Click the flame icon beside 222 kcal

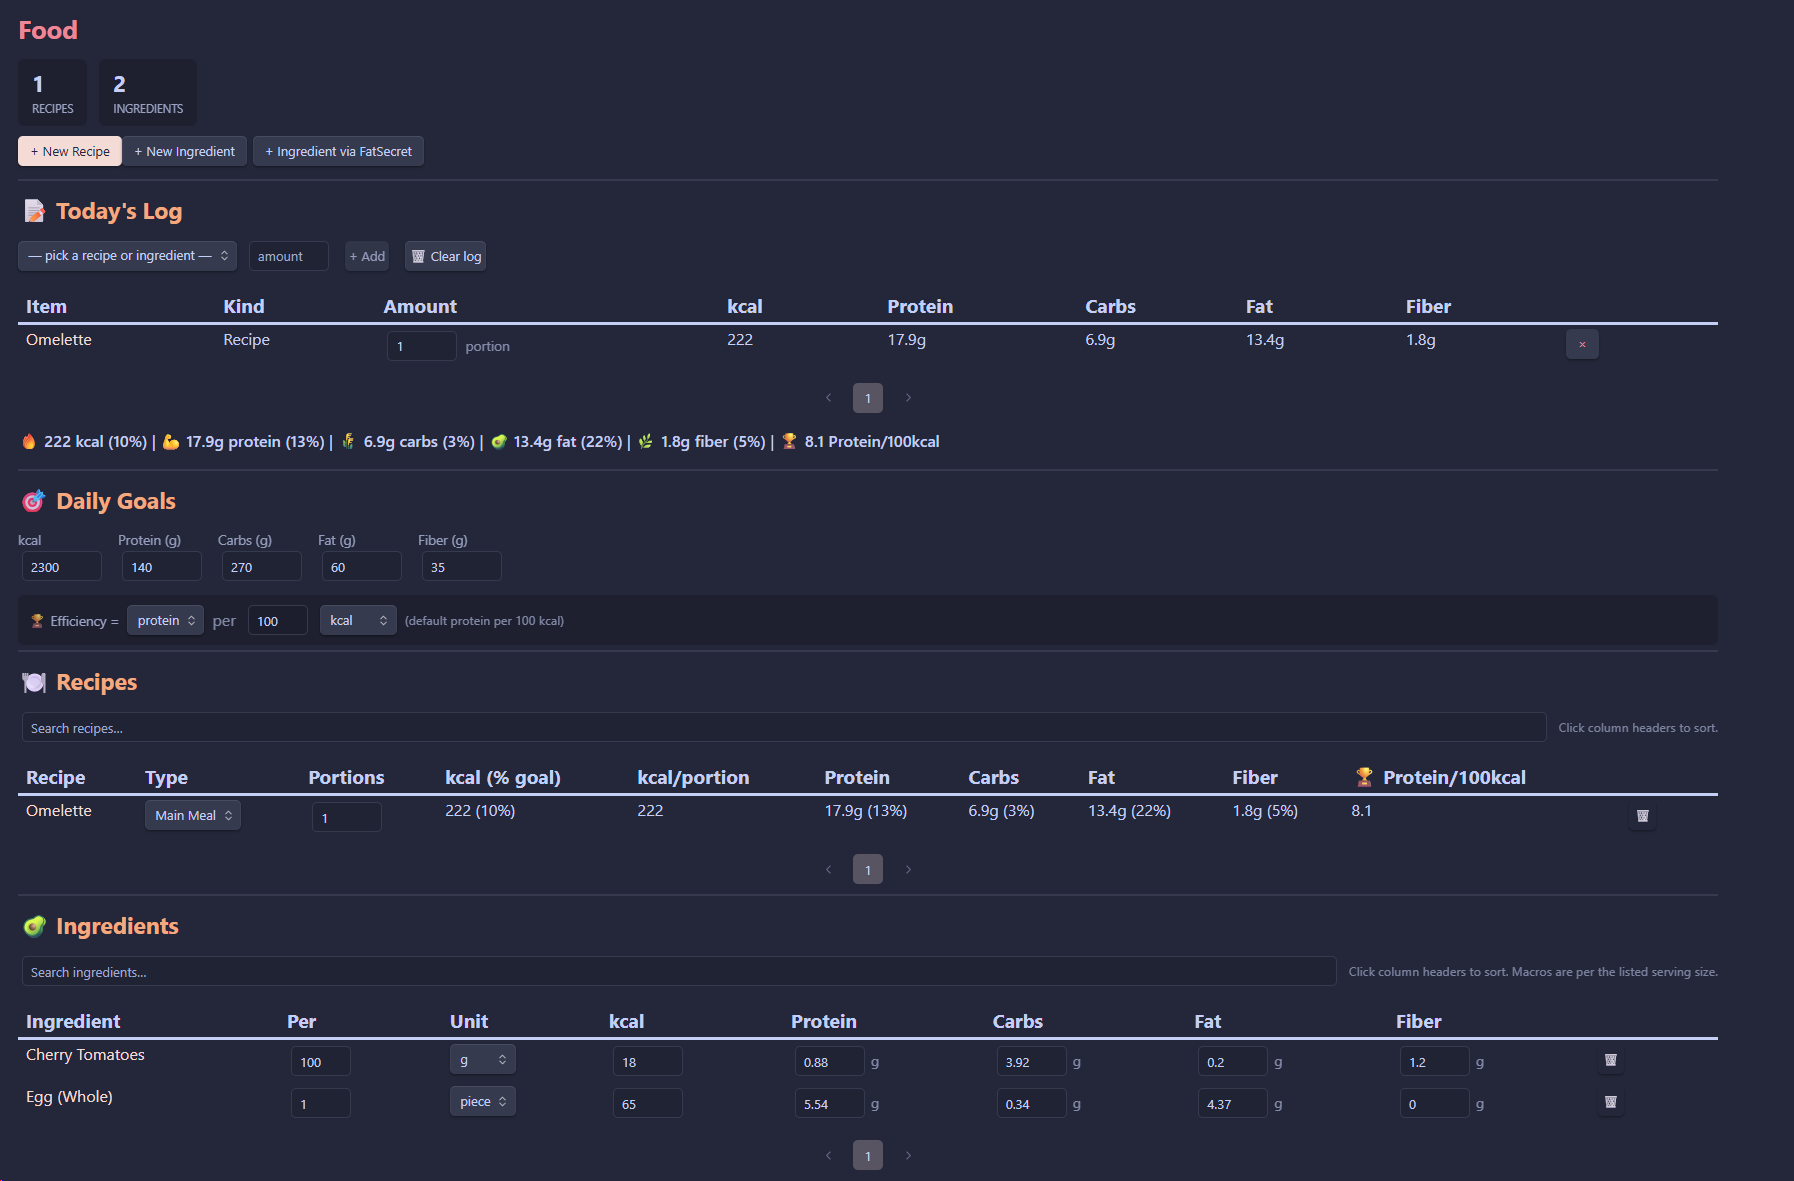[29, 441]
